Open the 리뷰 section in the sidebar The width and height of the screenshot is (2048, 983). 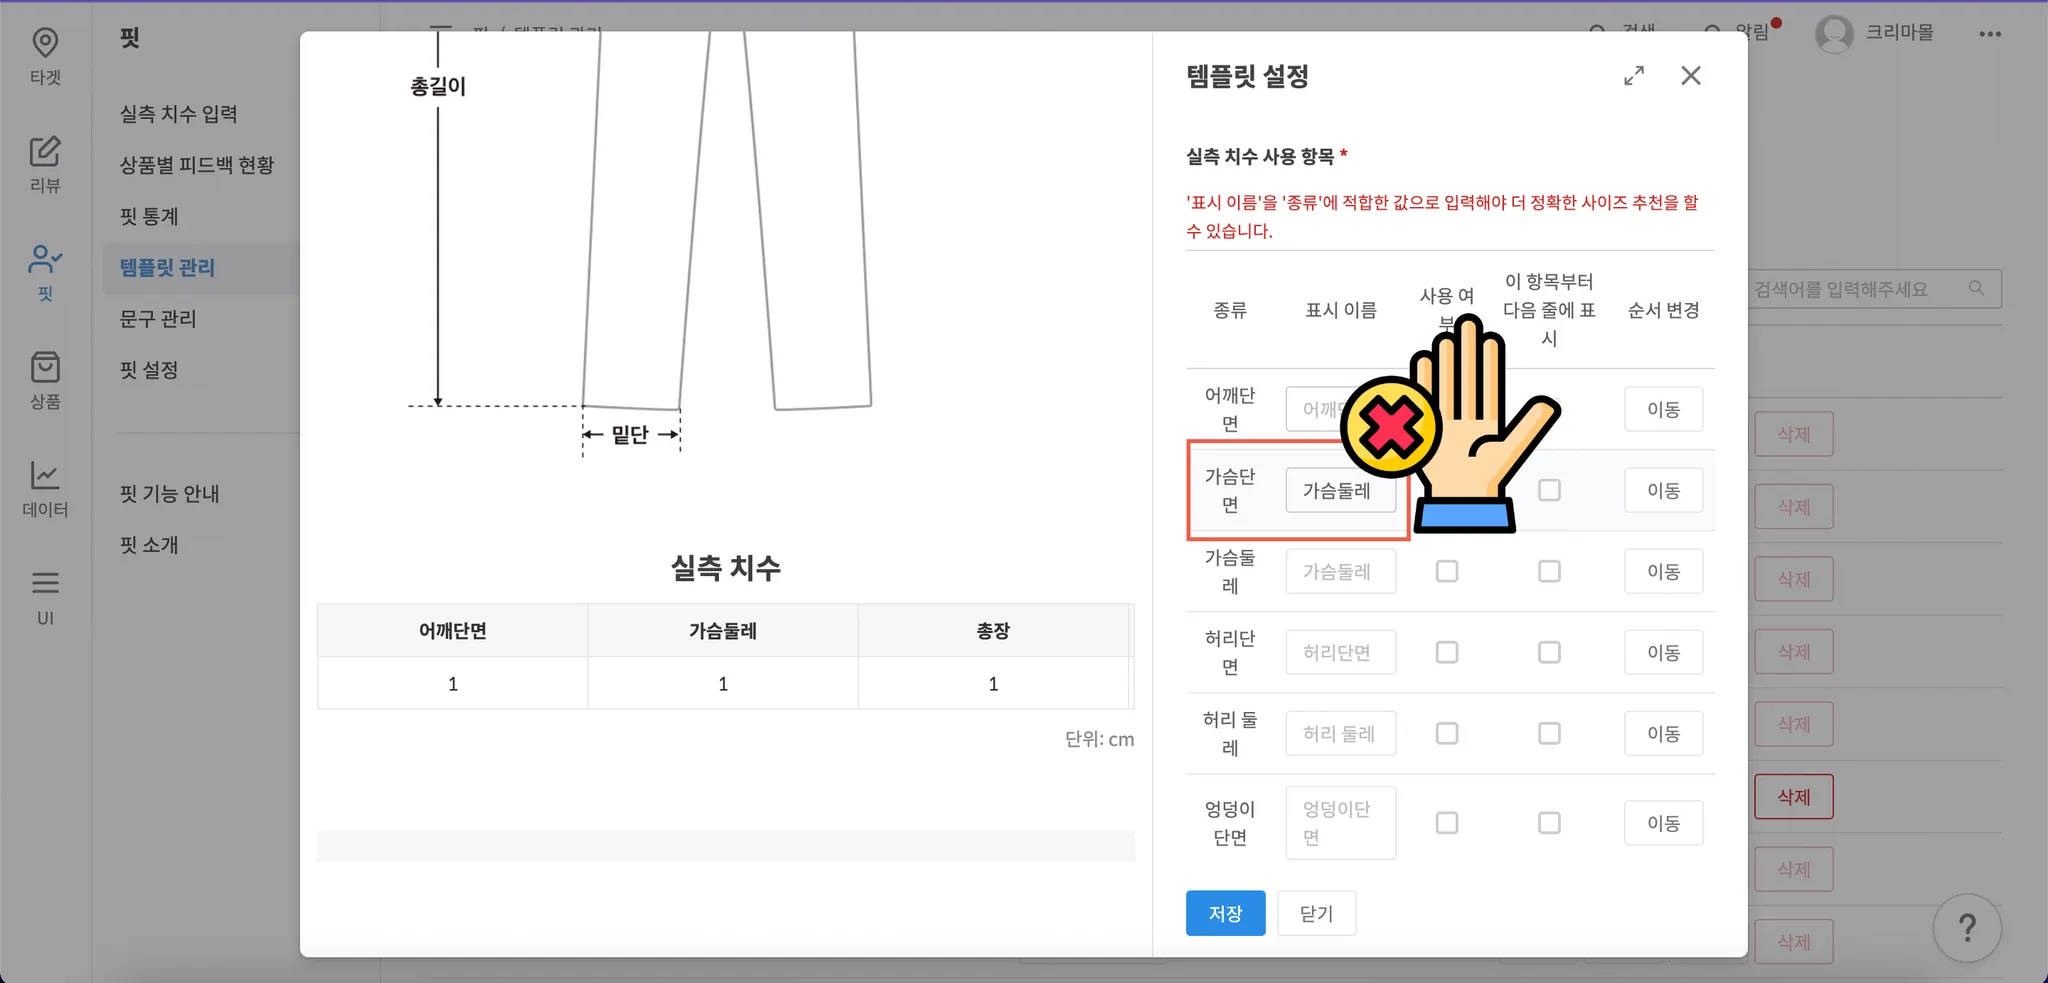[x=45, y=164]
